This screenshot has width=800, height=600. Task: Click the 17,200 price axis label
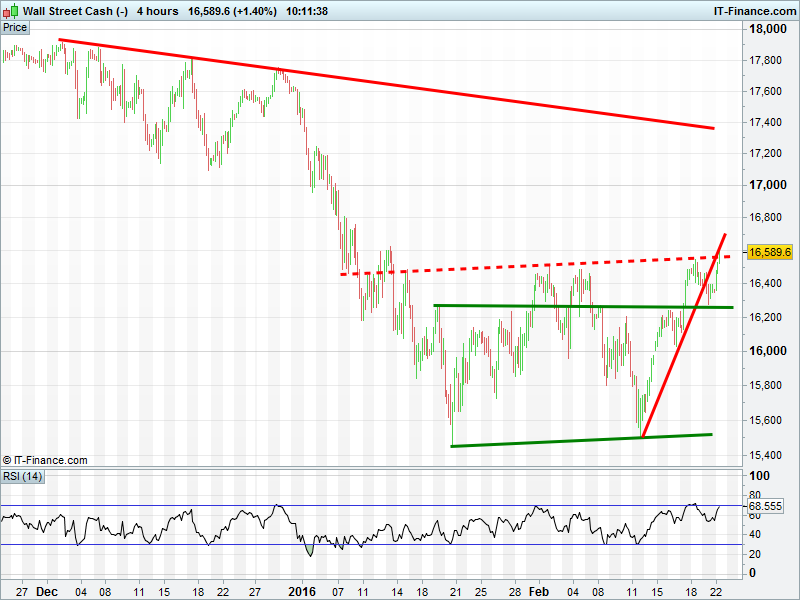(765, 153)
